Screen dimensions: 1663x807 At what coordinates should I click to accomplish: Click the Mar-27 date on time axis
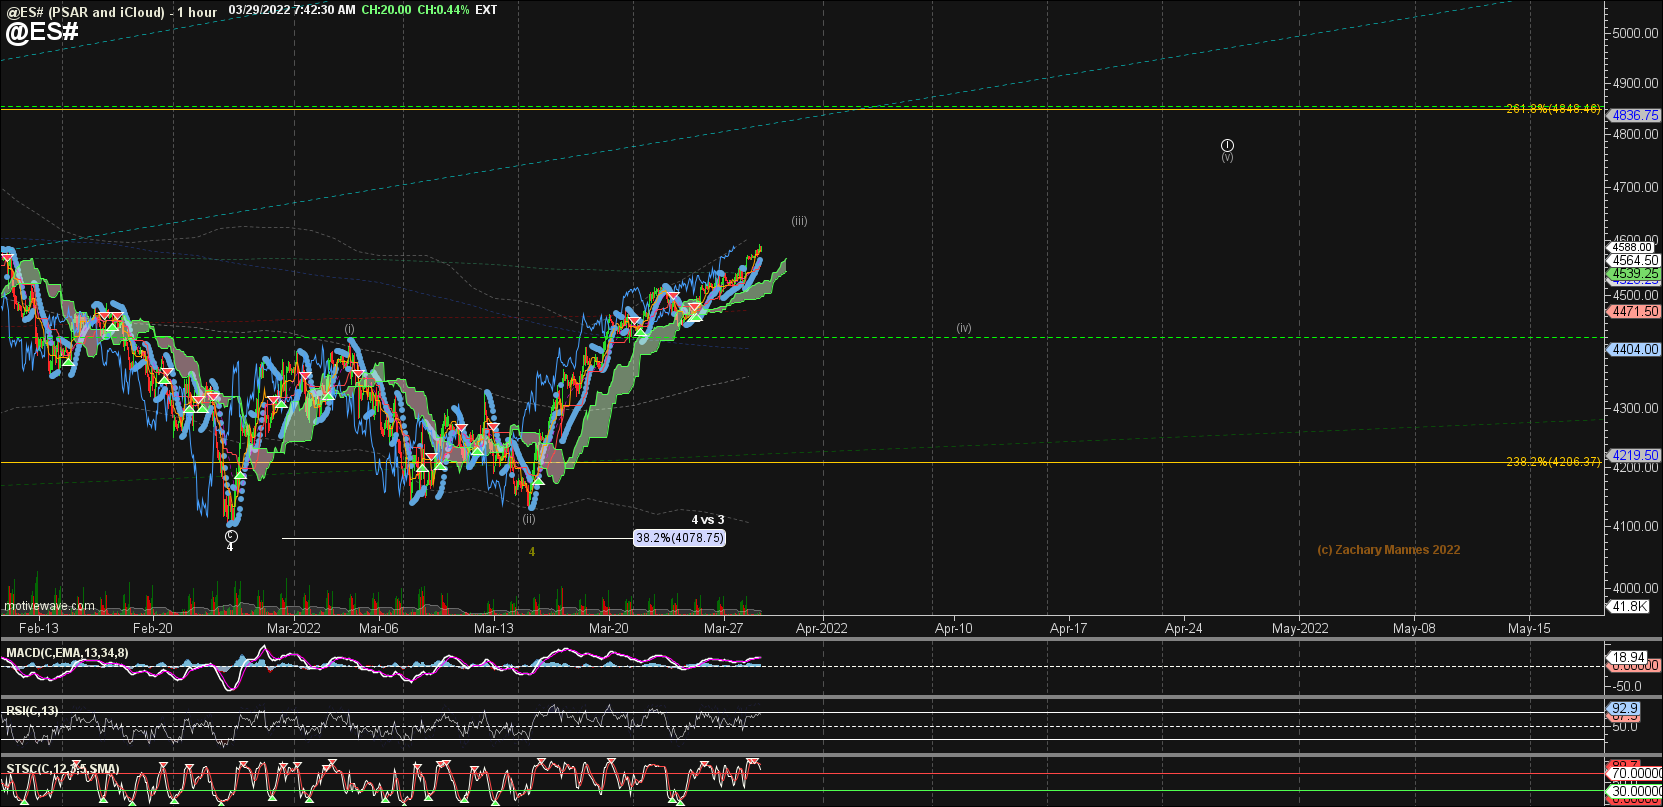[x=724, y=628]
